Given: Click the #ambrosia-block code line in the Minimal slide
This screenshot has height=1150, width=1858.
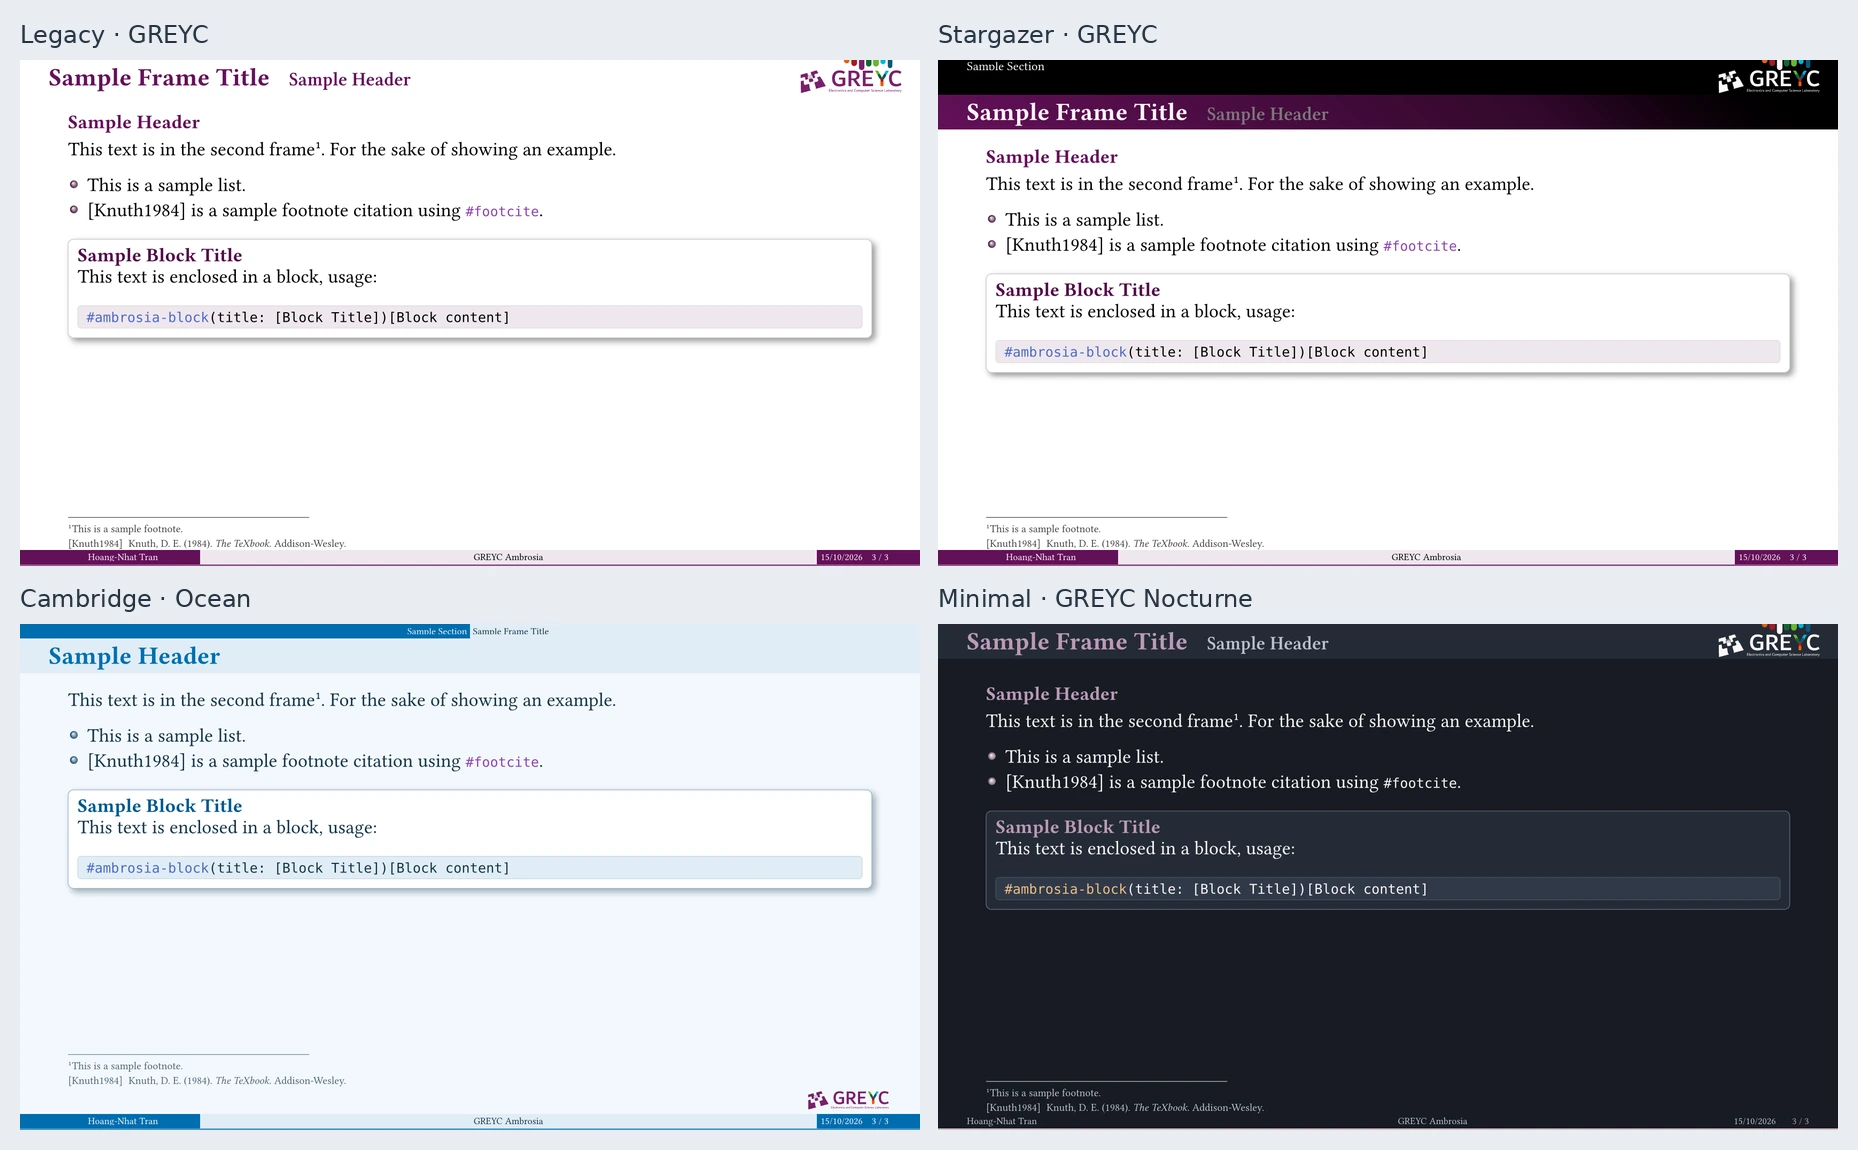Looking at the screenshot, I should (1388, 889).
